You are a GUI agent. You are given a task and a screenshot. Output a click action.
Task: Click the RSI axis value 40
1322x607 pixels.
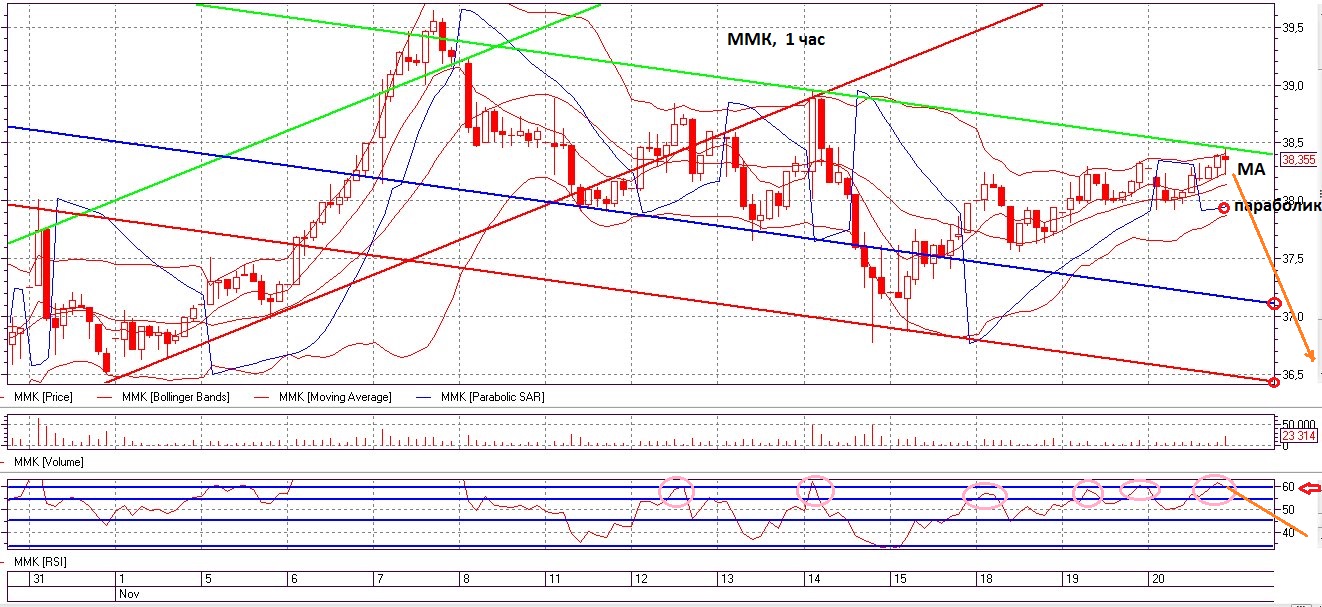click(1289, 533)
